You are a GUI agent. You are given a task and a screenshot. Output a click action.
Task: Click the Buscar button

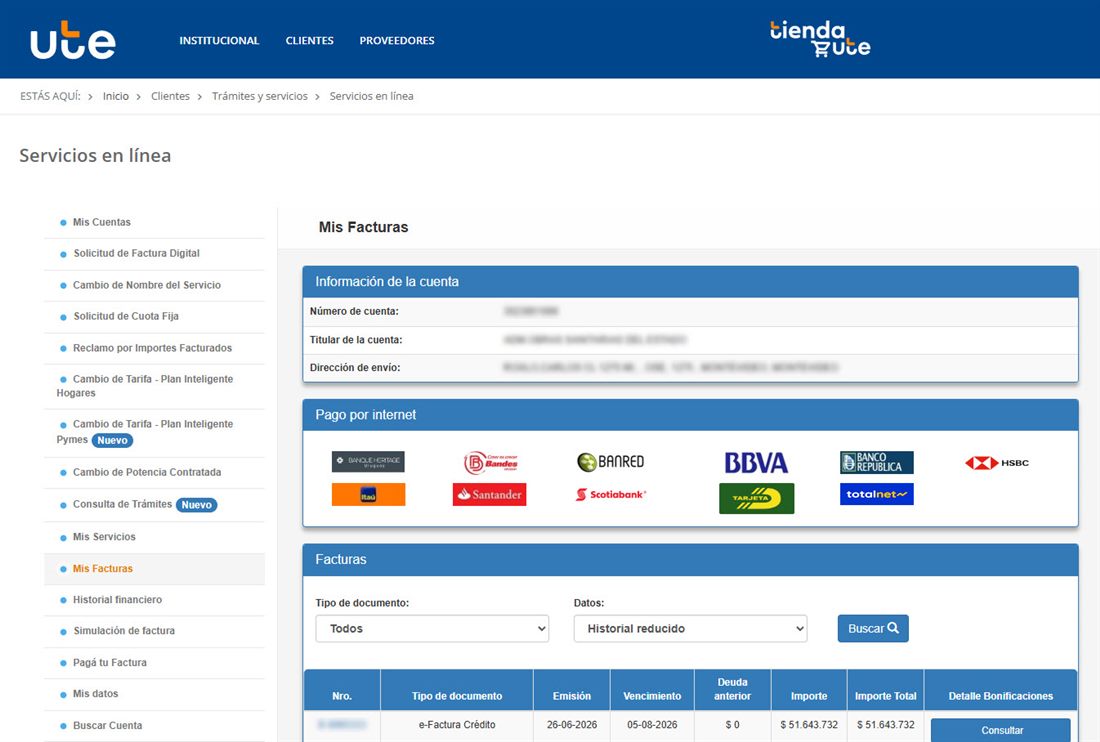click(873, 628)
